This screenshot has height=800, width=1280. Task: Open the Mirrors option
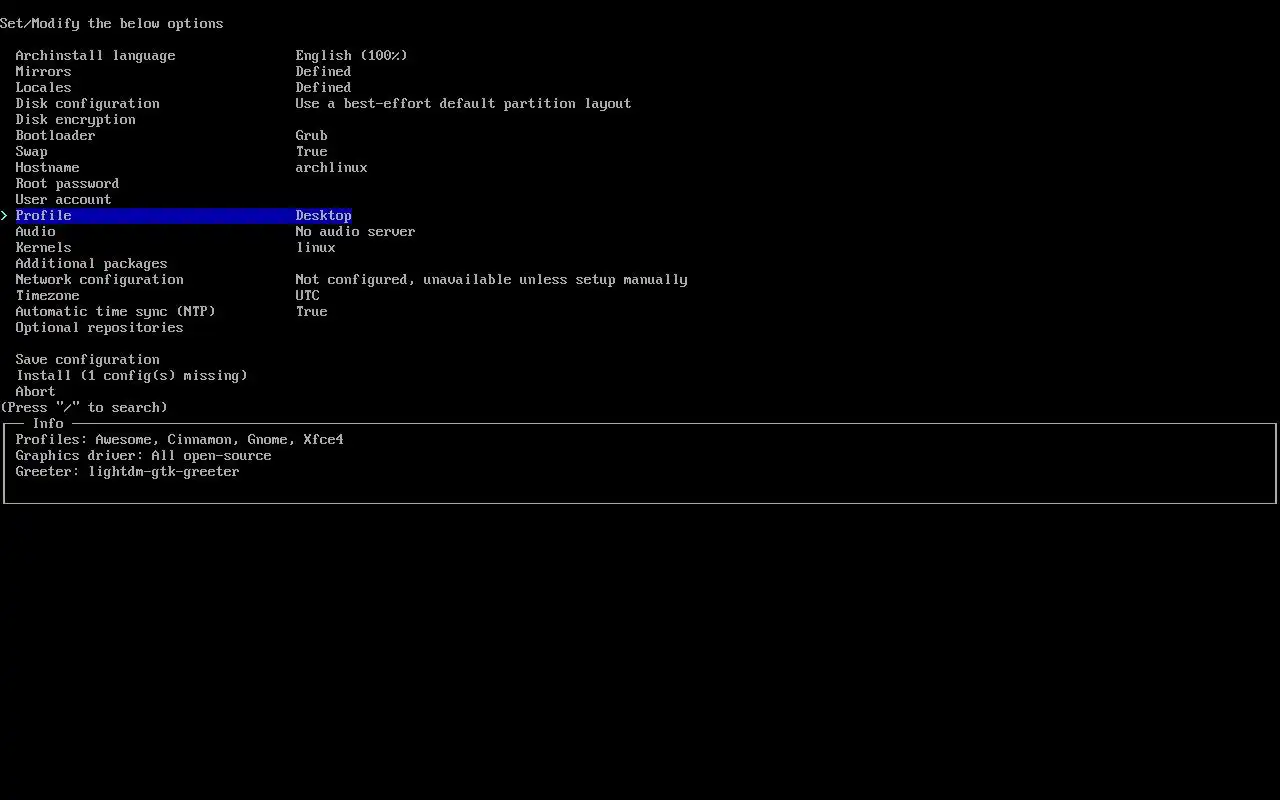pyautogui.click(x=43, y=71)
